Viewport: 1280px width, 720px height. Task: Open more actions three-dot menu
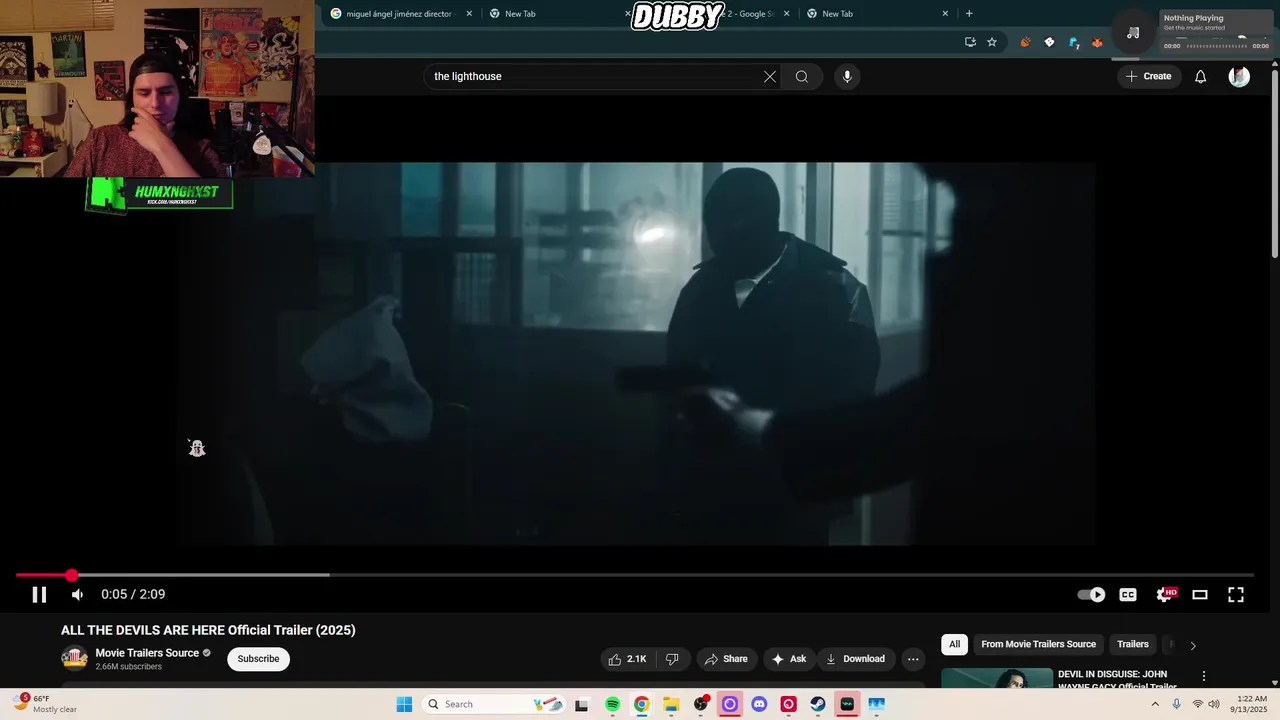click(913, 659)
